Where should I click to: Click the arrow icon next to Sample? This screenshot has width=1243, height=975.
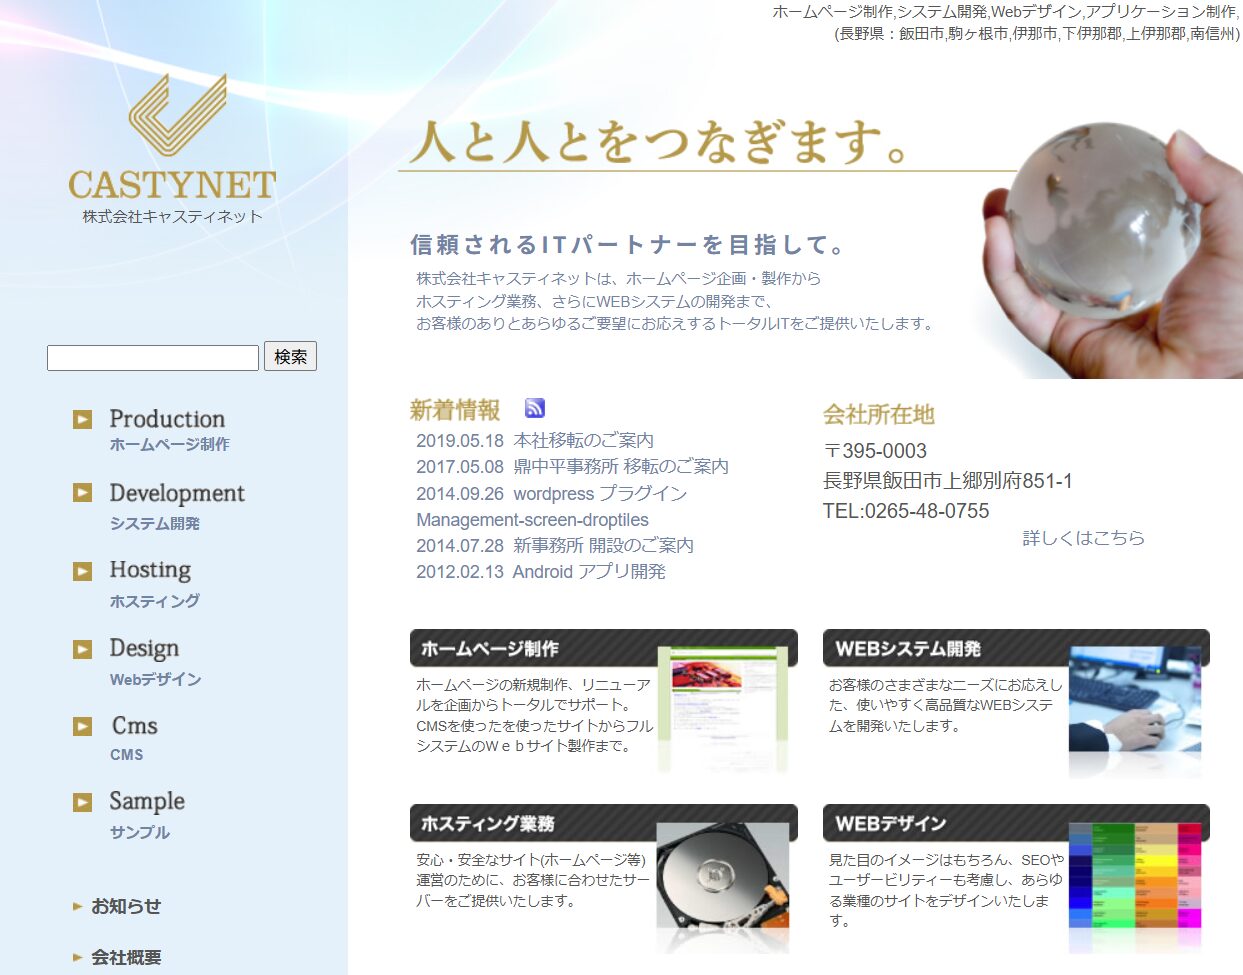tap(83, 802)
